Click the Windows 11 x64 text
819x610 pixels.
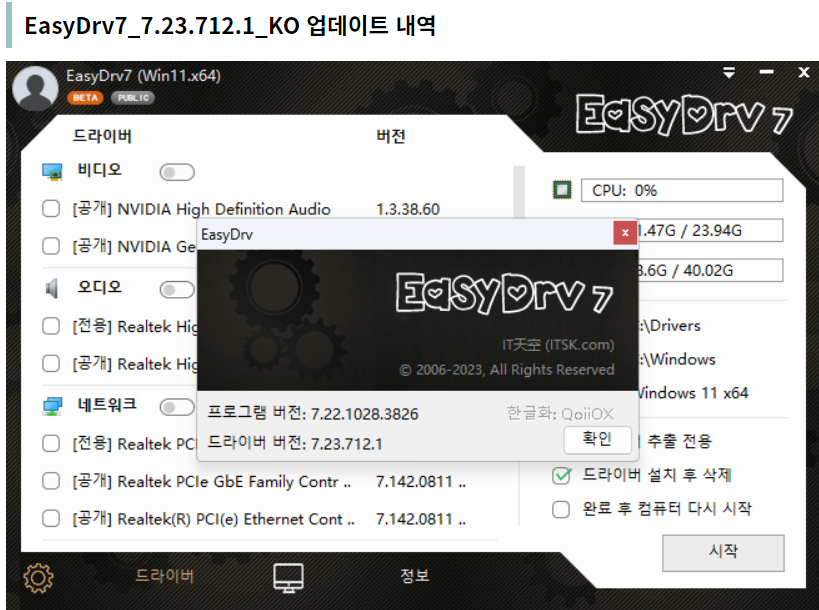(x=694, y=393)
